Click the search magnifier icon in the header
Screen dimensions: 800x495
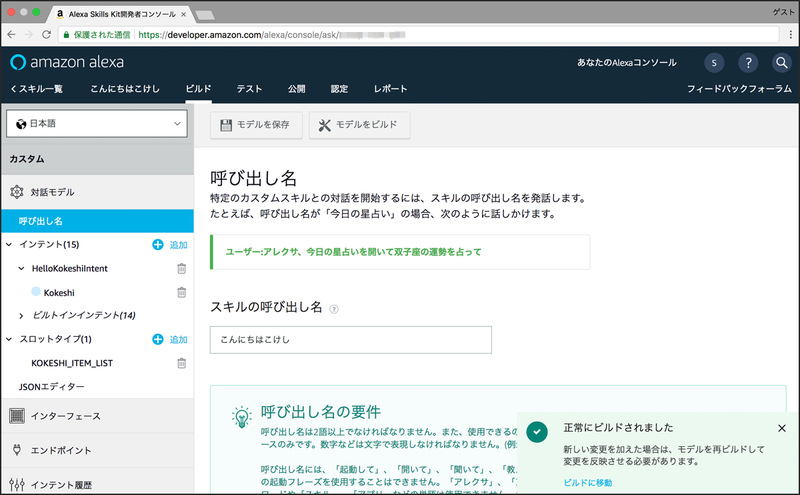coord(782,63)
